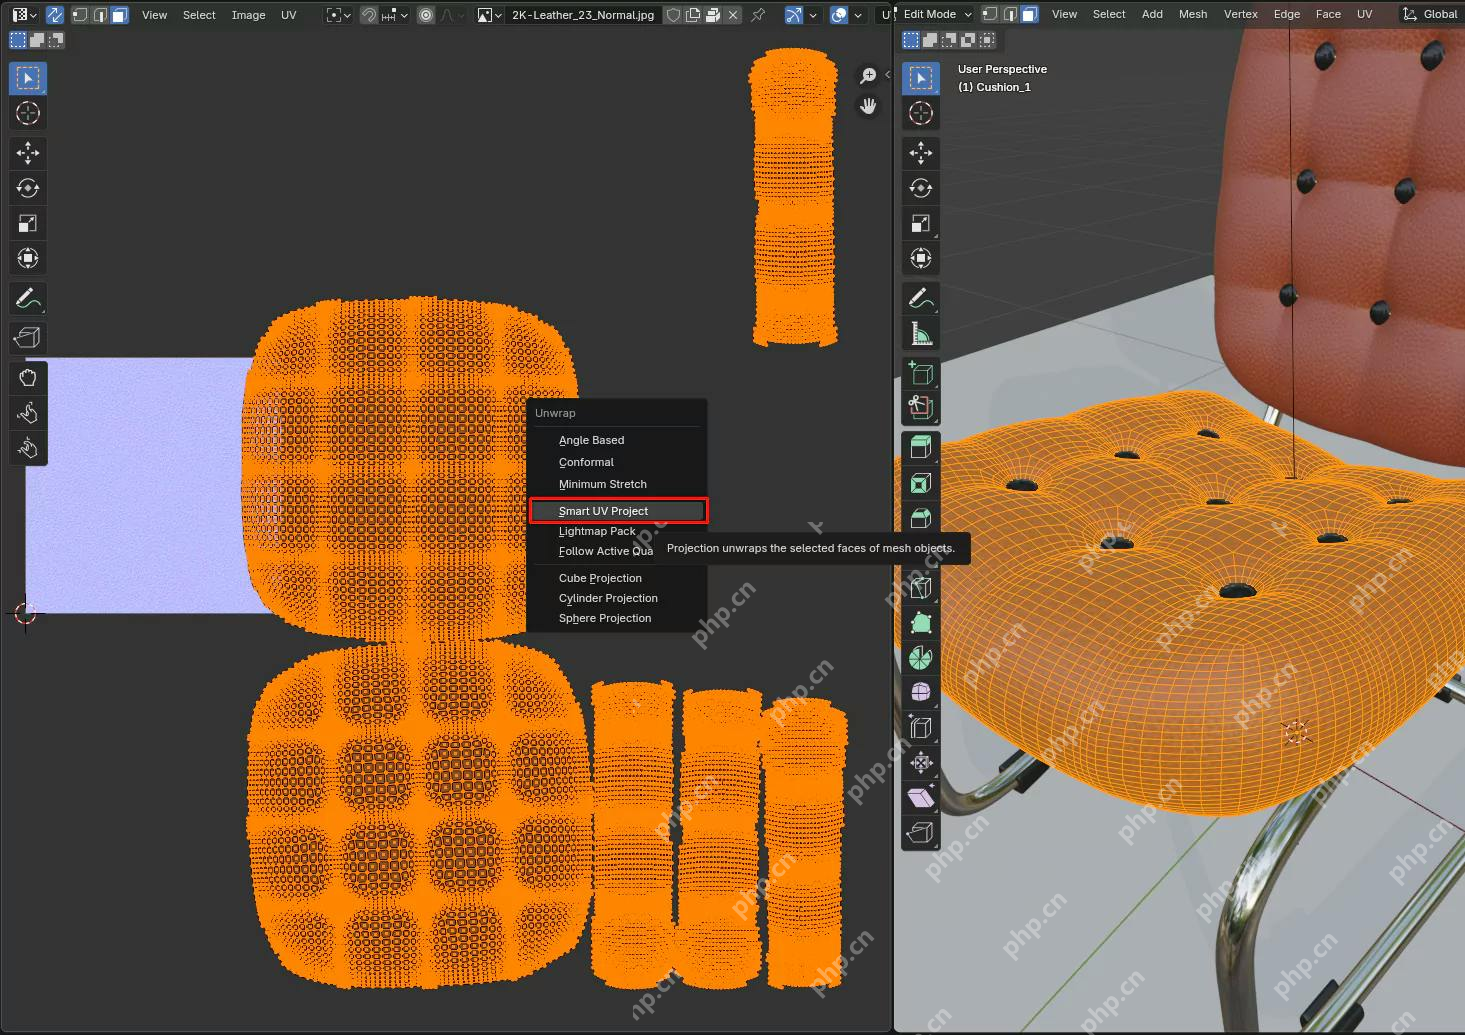Select the Scale tool in UV editor
Screen dimensions: 1465x1035
(28, 223)
